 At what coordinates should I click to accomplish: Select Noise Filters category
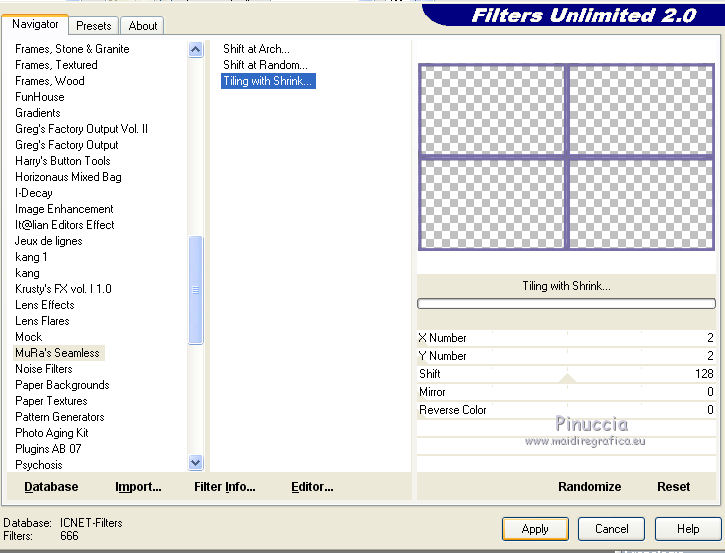pos(44,369)
